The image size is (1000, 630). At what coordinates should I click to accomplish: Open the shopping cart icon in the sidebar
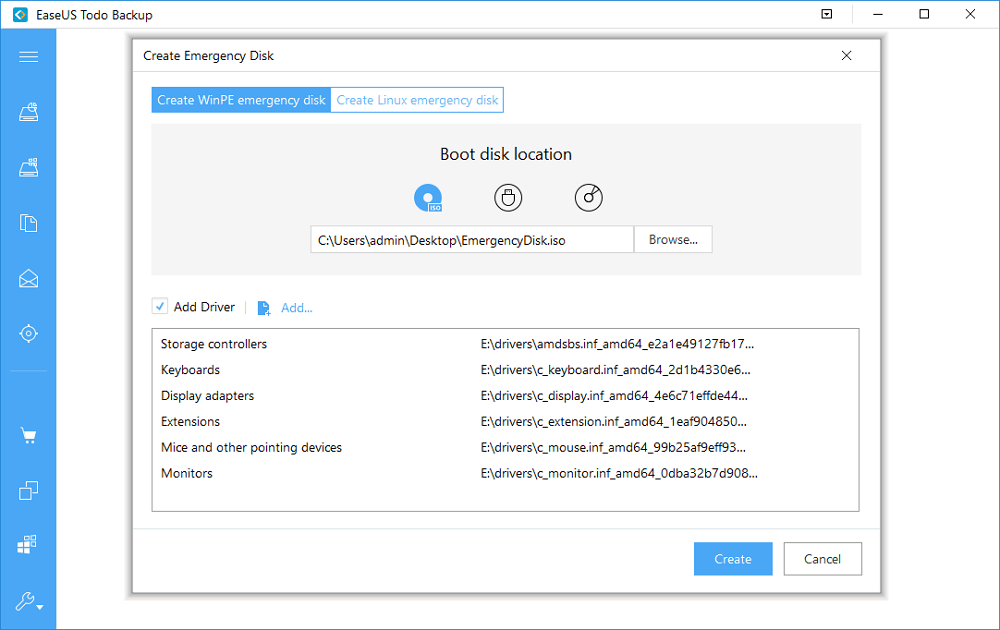click(28, 436)
